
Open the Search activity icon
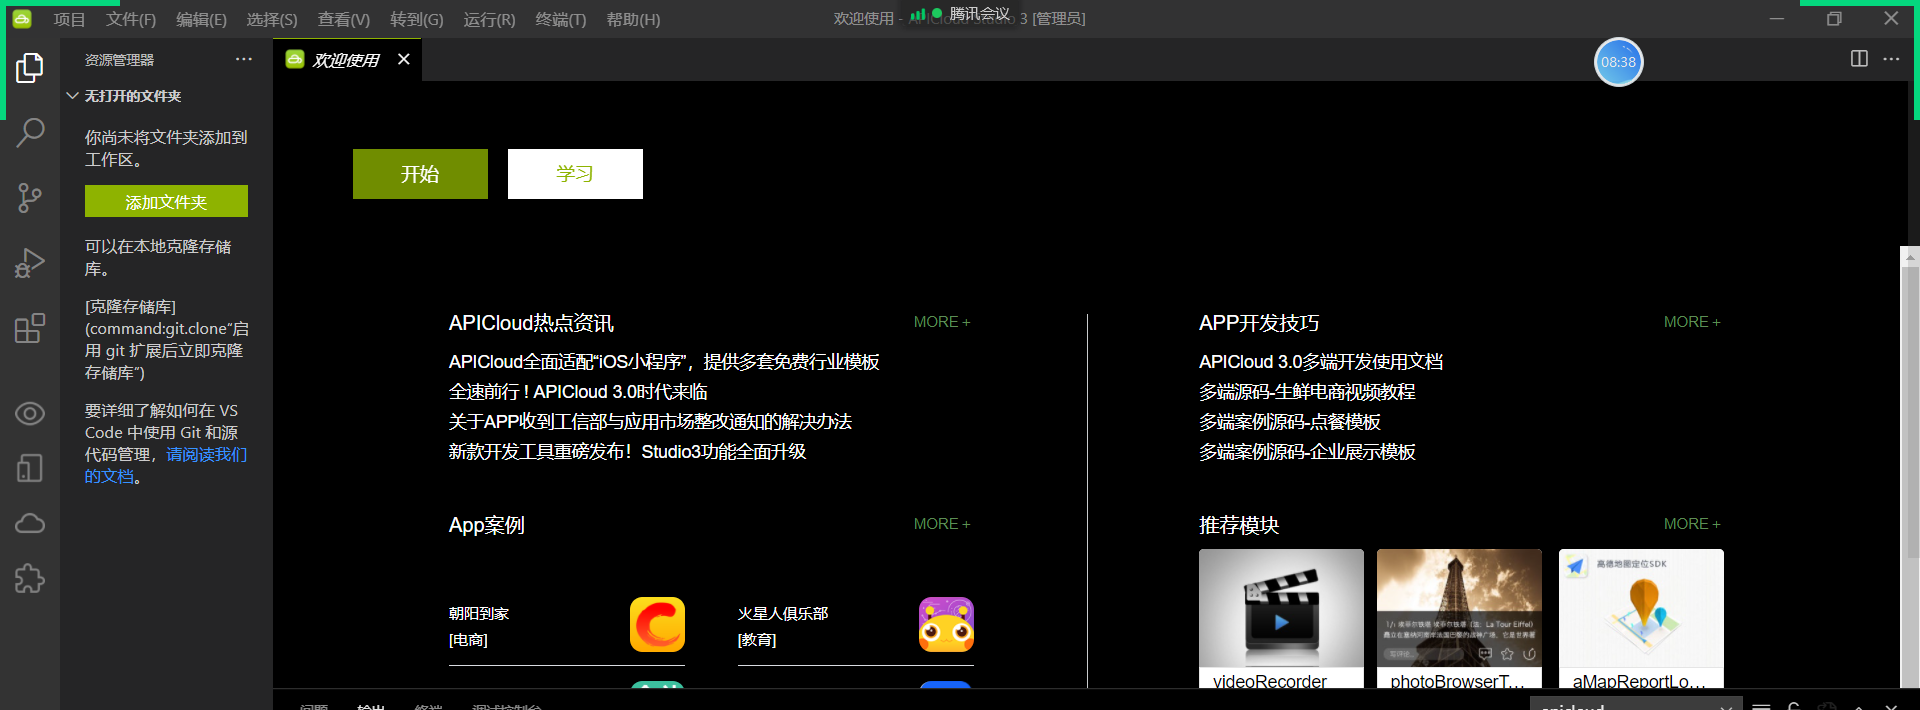click(30, 132)
